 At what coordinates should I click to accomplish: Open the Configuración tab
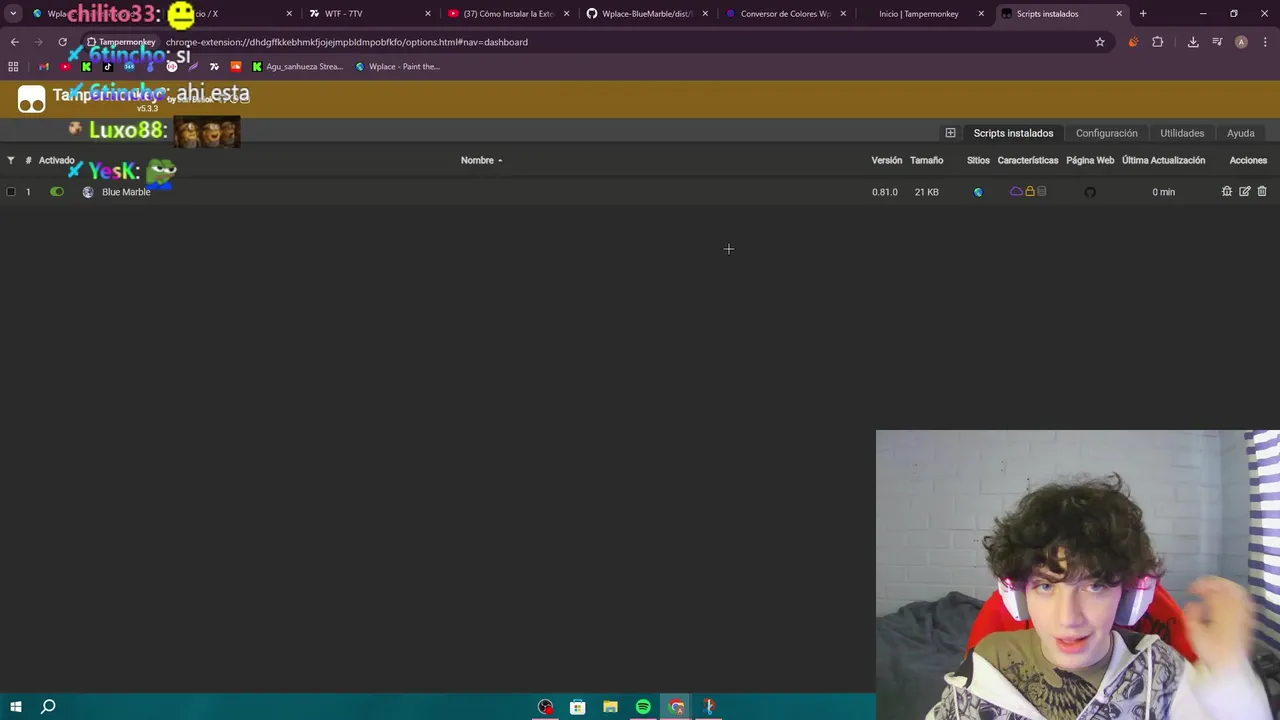(1106, 133)
